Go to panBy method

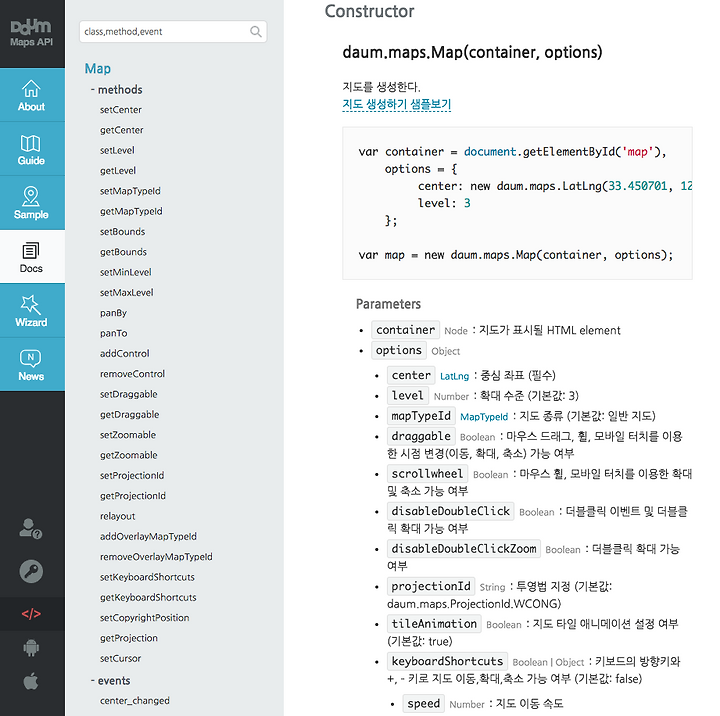point(113,313)
